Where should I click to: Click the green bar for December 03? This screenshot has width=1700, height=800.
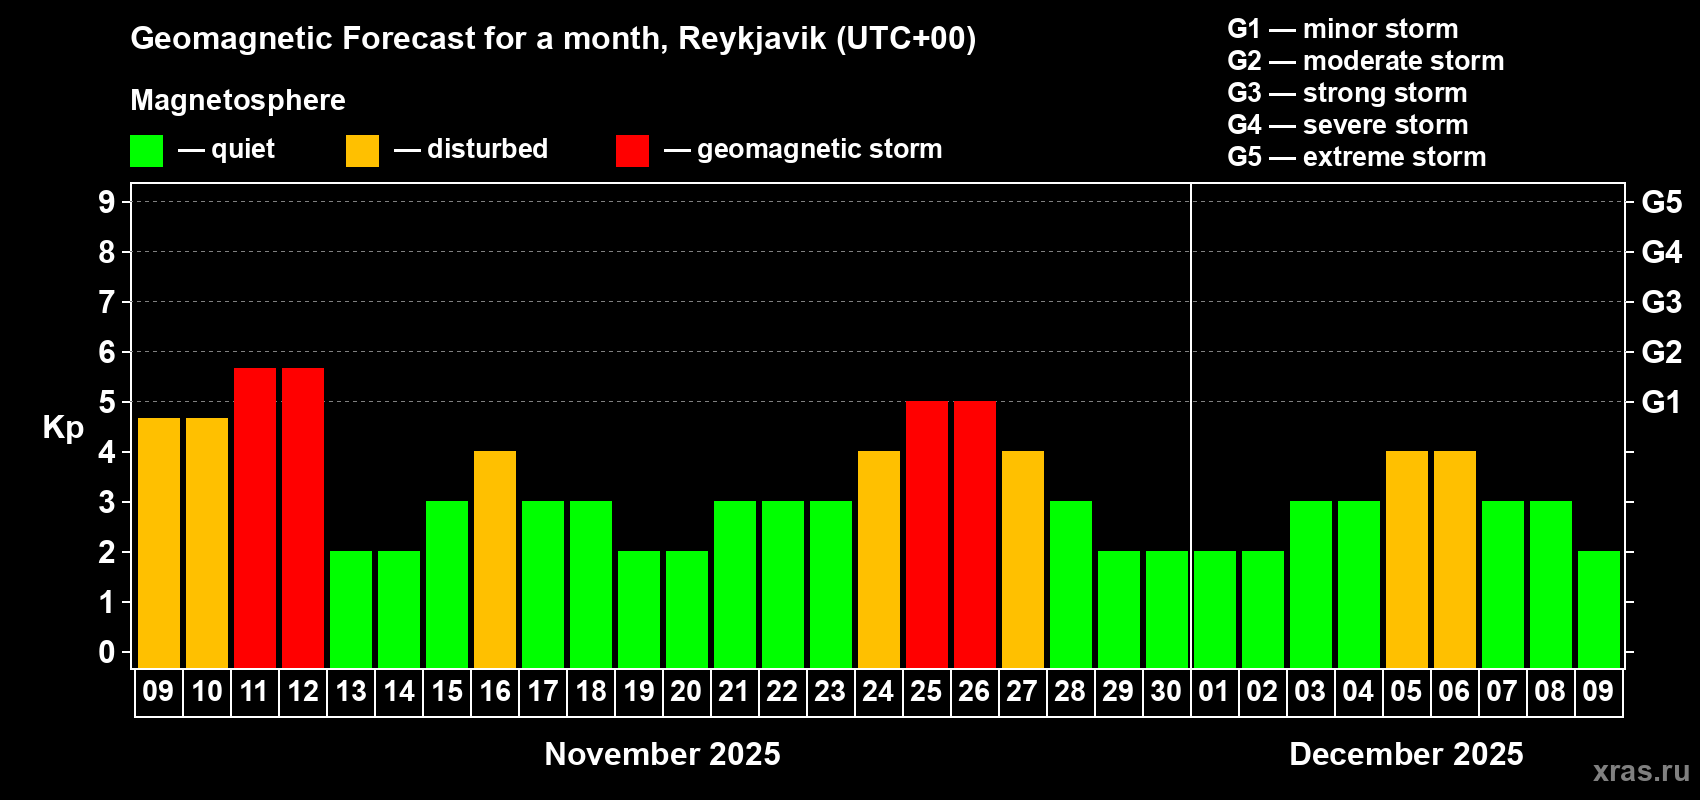(1311, 585)
